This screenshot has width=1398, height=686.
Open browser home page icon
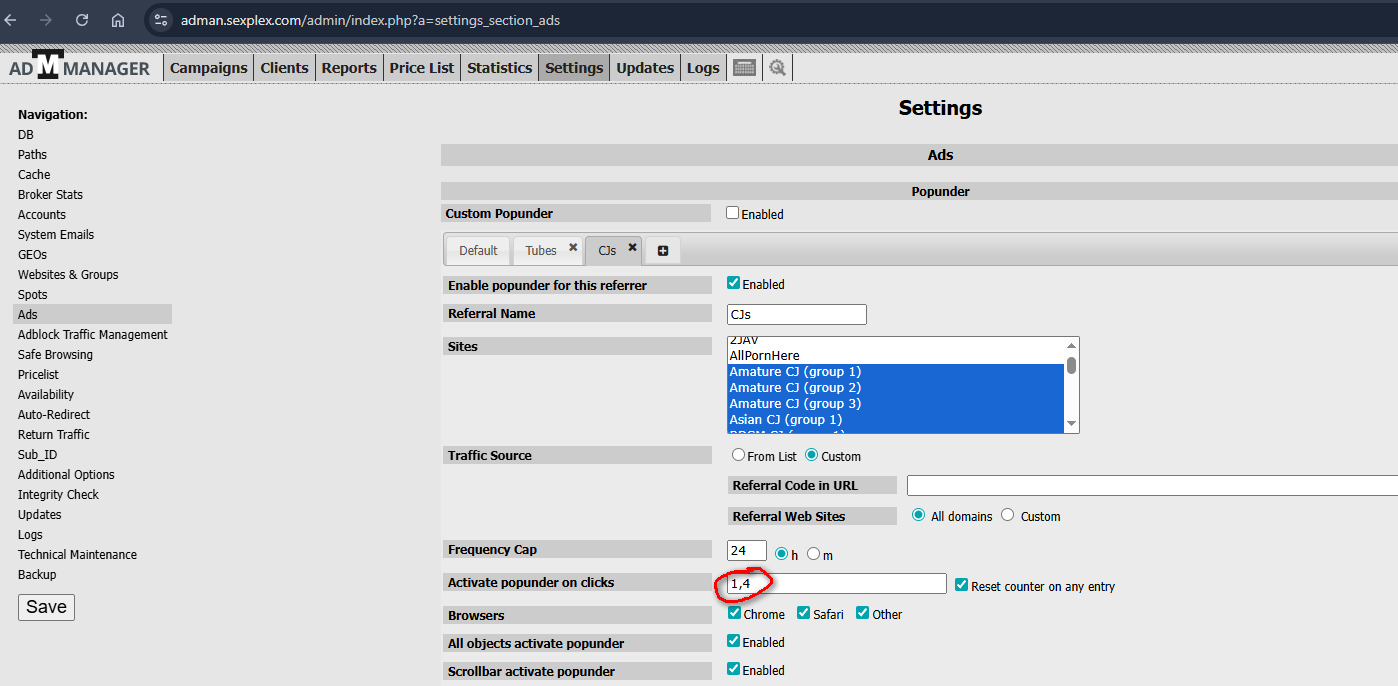pos(118,20)
